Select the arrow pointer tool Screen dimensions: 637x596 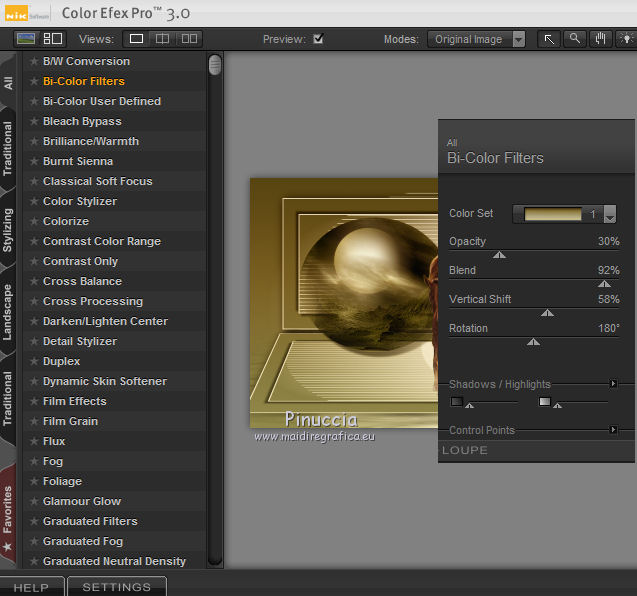549,39
